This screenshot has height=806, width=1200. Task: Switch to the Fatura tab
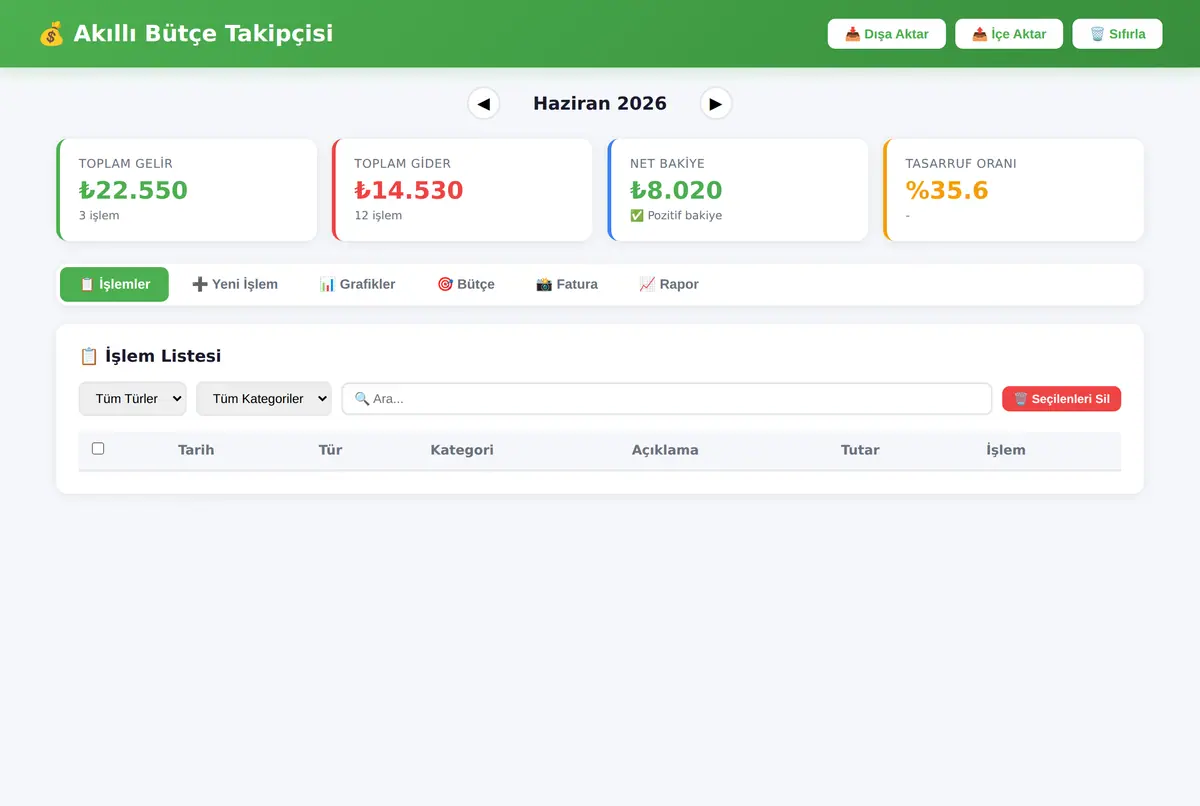(x=567, y=284)
